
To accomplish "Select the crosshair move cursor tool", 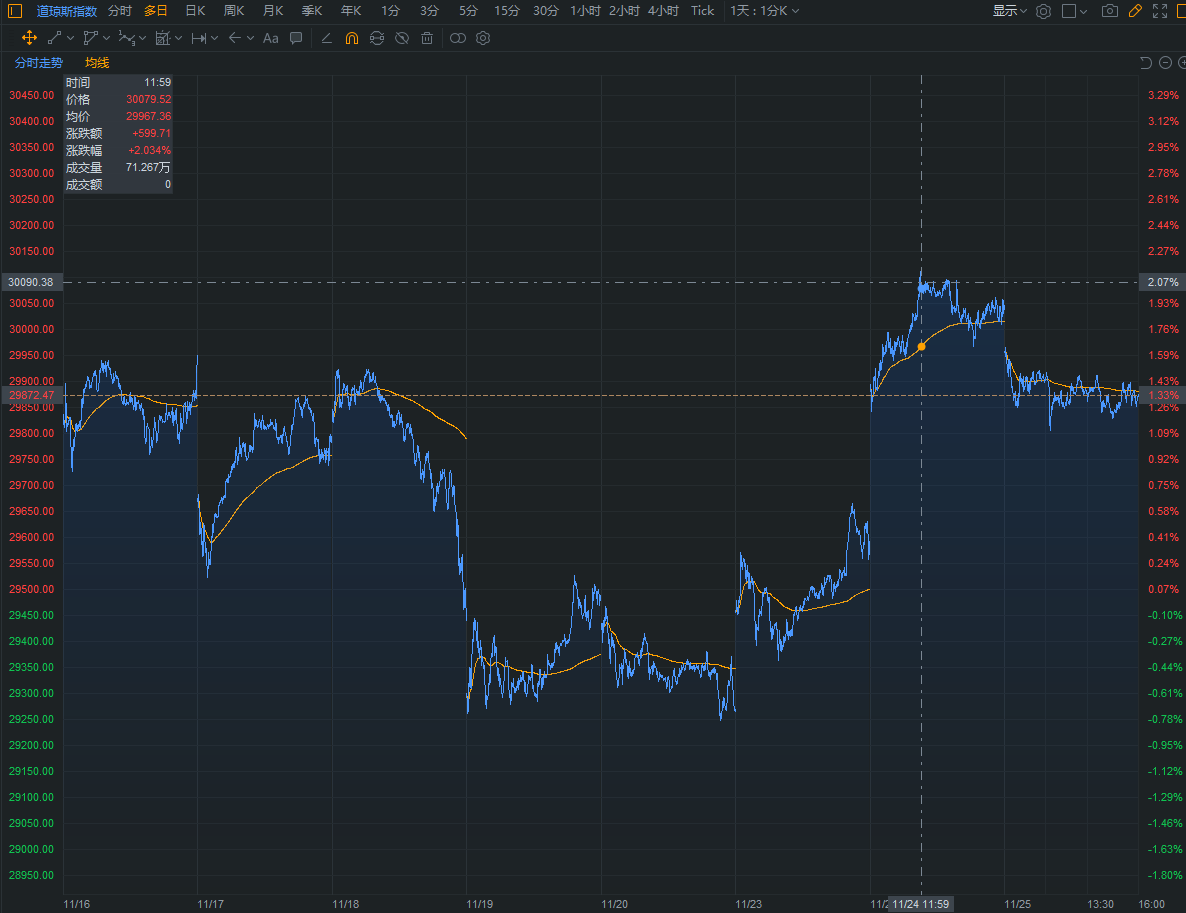I will click(x=29, y=38).
